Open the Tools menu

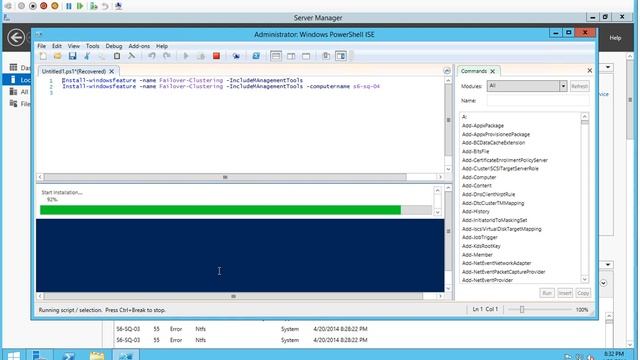pos(93,46)
